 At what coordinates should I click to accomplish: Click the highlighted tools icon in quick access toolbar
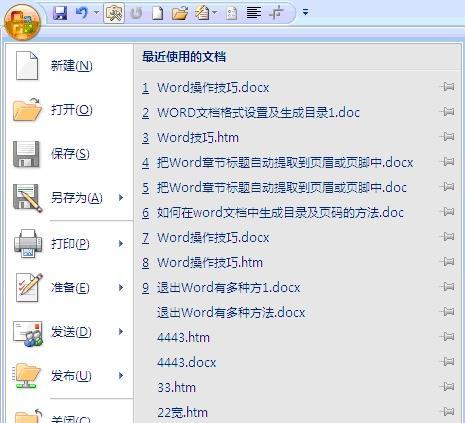coord(114,14)
